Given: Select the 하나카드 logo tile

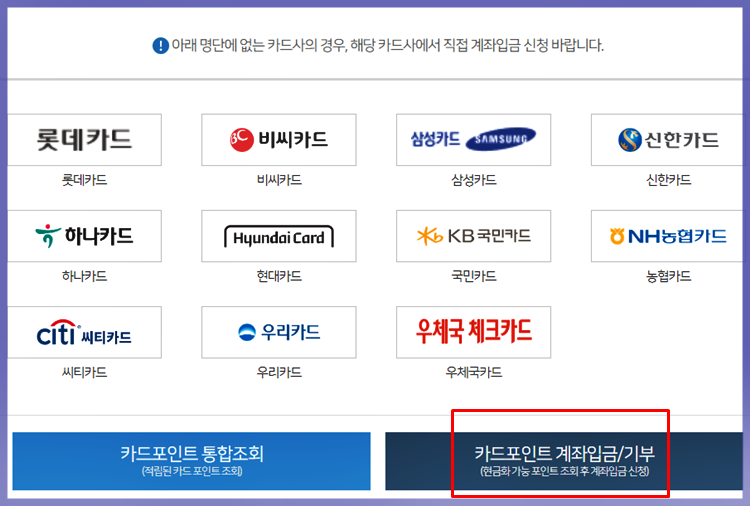Looking at the screenshot, I should point(85,236).
